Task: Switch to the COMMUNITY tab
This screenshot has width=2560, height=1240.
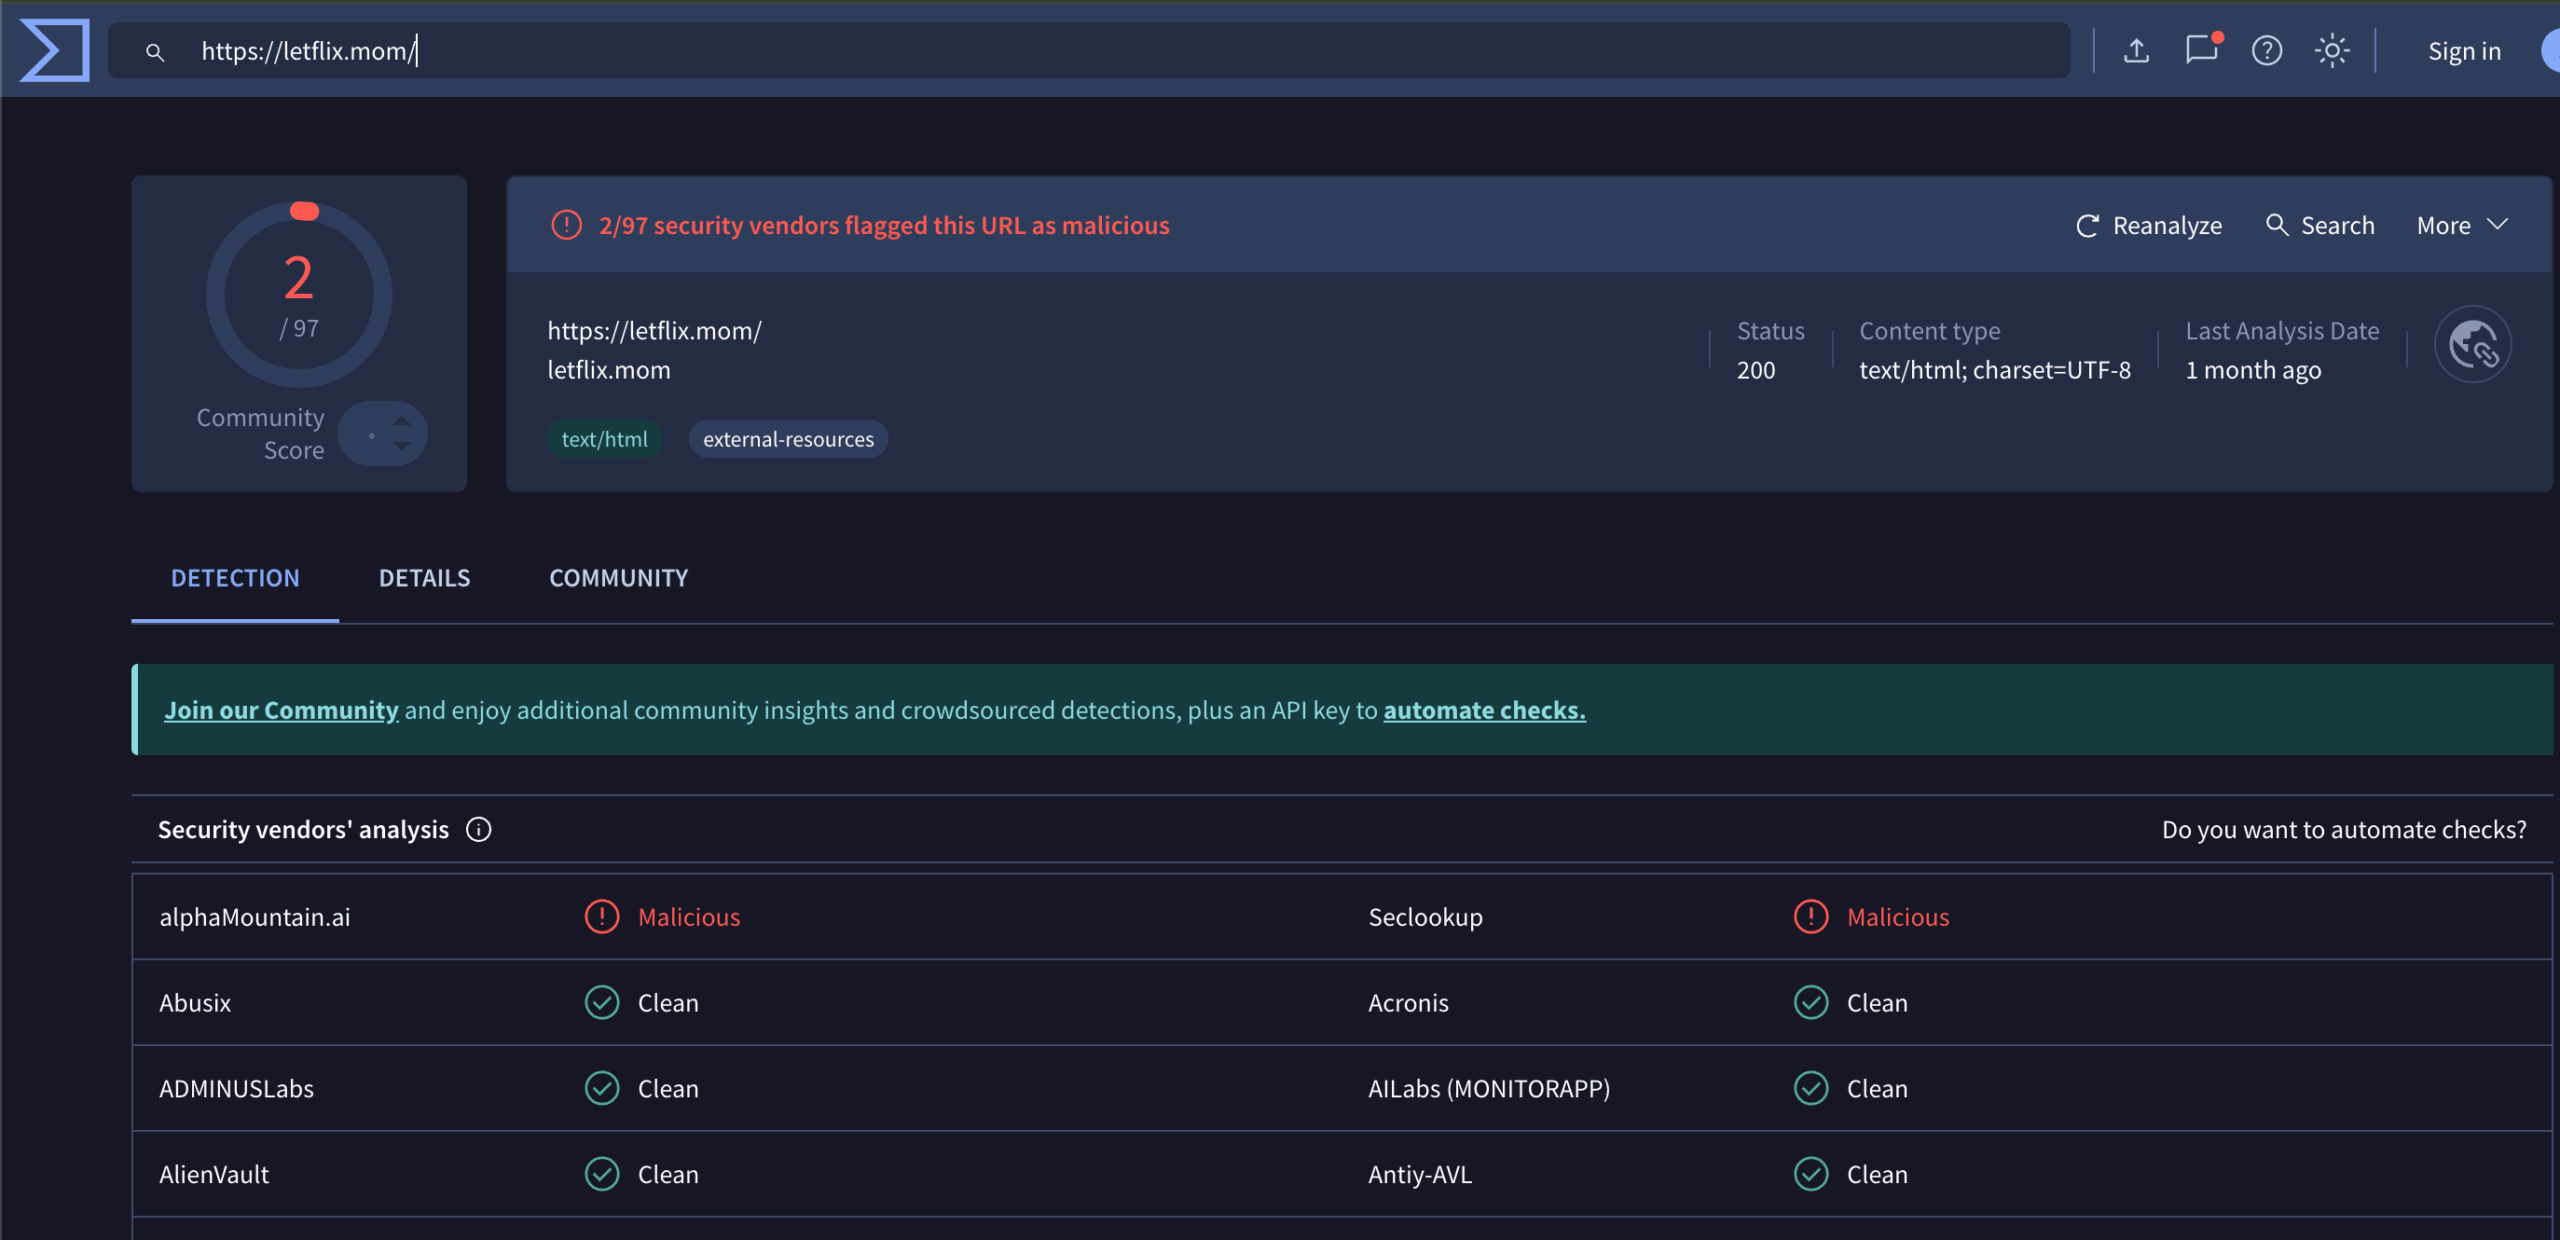Action: (619, 578)
